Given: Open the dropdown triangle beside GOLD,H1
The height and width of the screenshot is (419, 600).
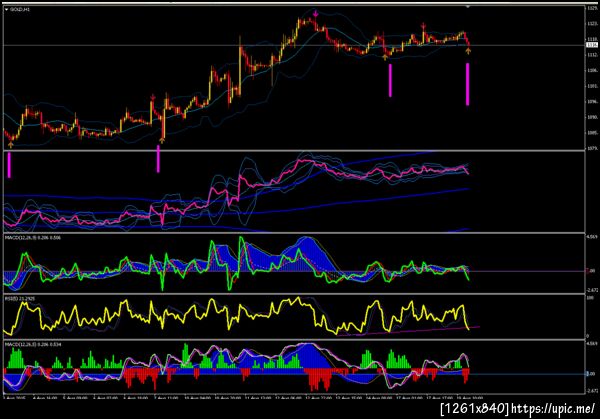Looking at the screenshot, I should point(6,9).
